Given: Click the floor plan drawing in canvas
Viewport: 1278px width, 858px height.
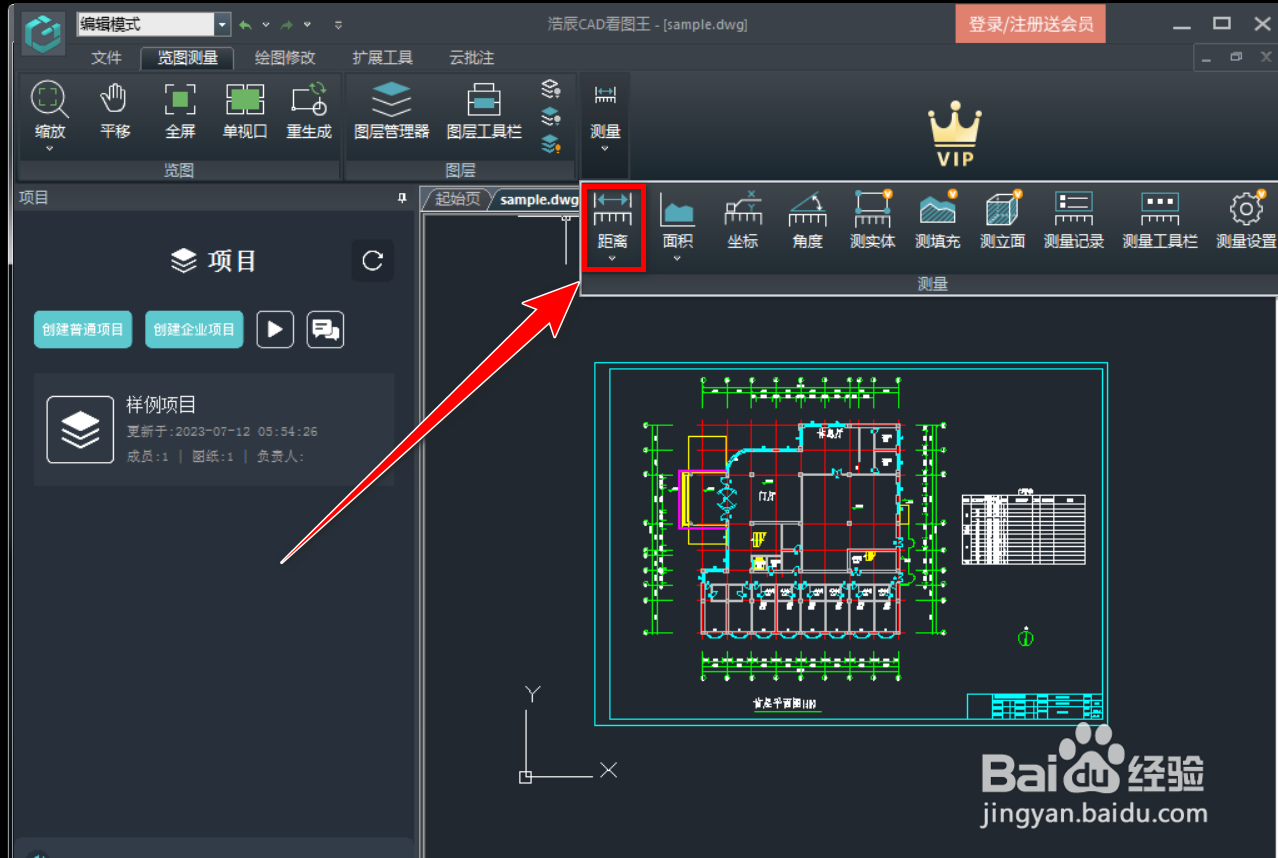Looking at the screenshot, I should click(x=850, y=543).
